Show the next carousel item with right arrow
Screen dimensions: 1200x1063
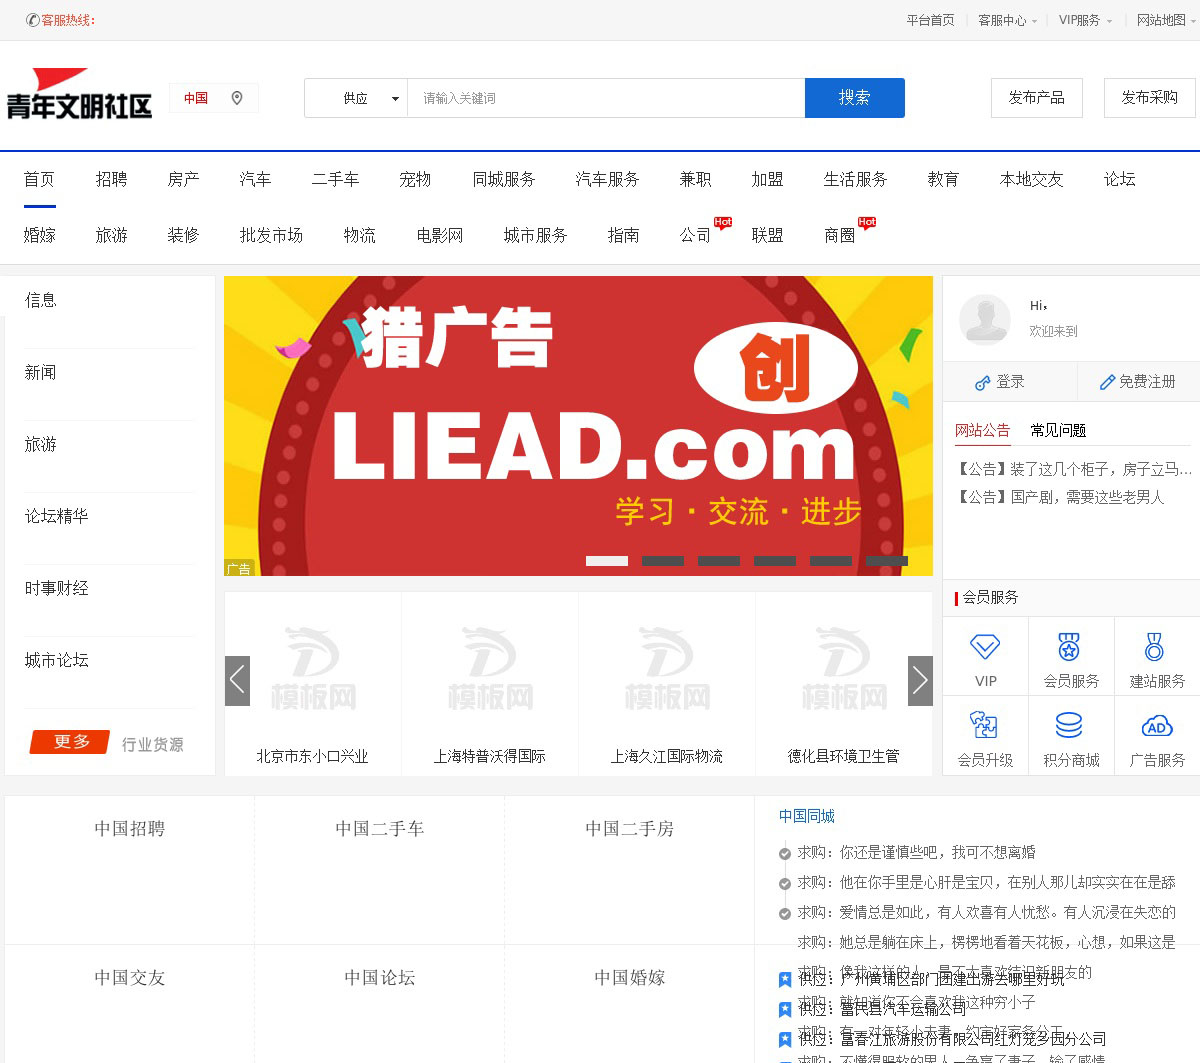pyautogui.click(x=920, y=681)
